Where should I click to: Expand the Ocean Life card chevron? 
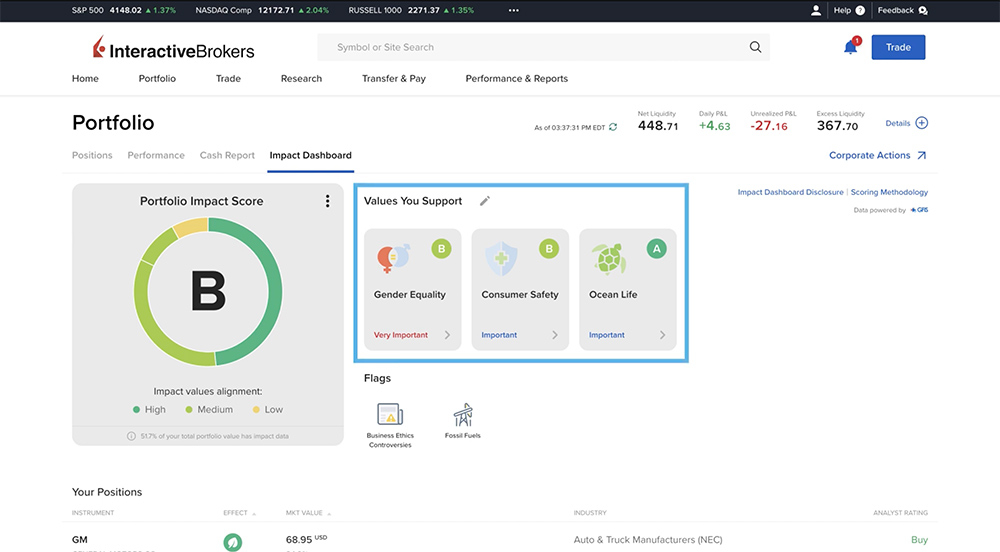(x=662, y=335)
